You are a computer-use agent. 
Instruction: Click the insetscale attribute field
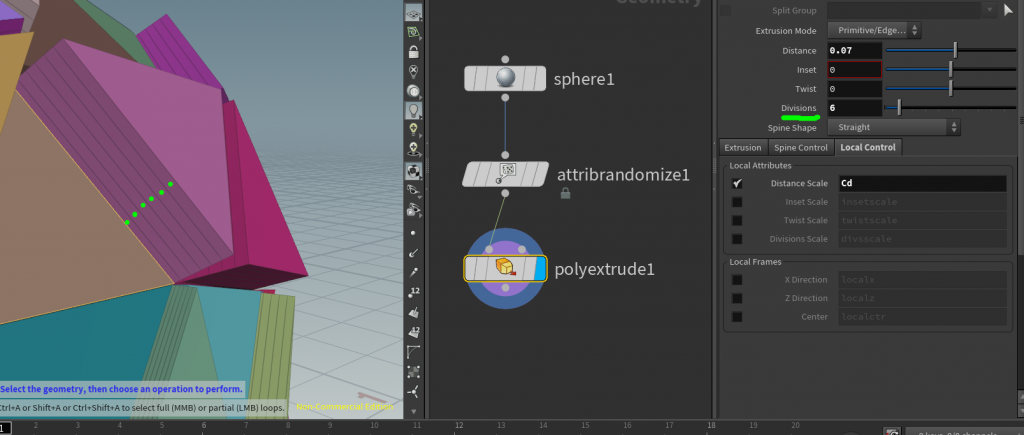click(x=922, y=202)
